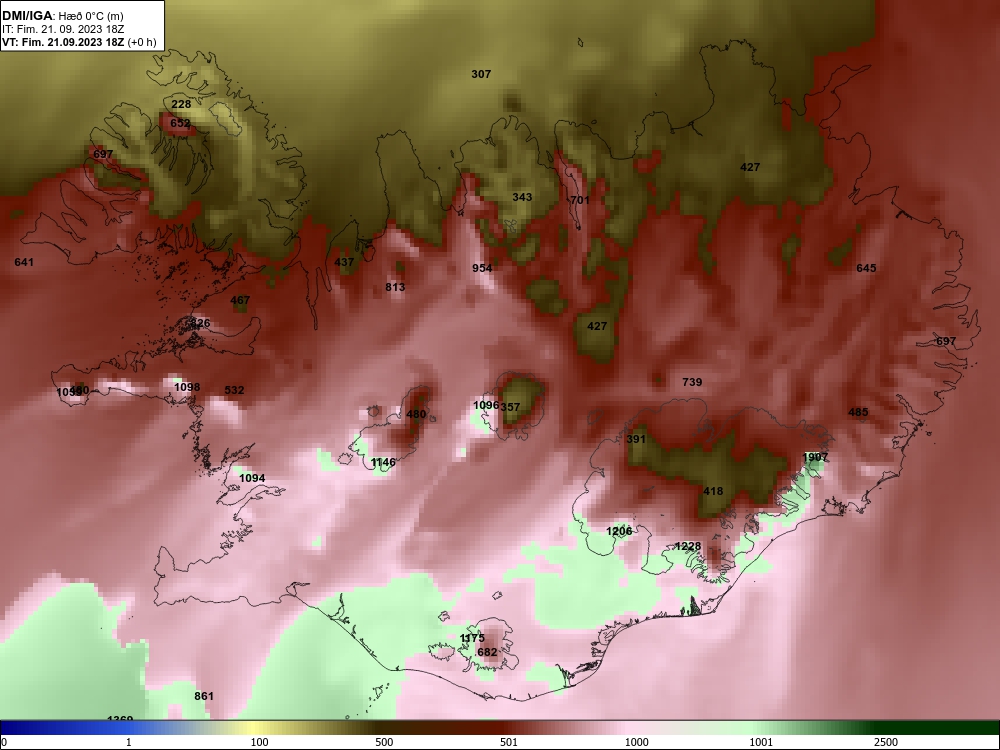Screen dimensions: 1000x750
Task: Select the 645 value label
Action: pos(866,268)
